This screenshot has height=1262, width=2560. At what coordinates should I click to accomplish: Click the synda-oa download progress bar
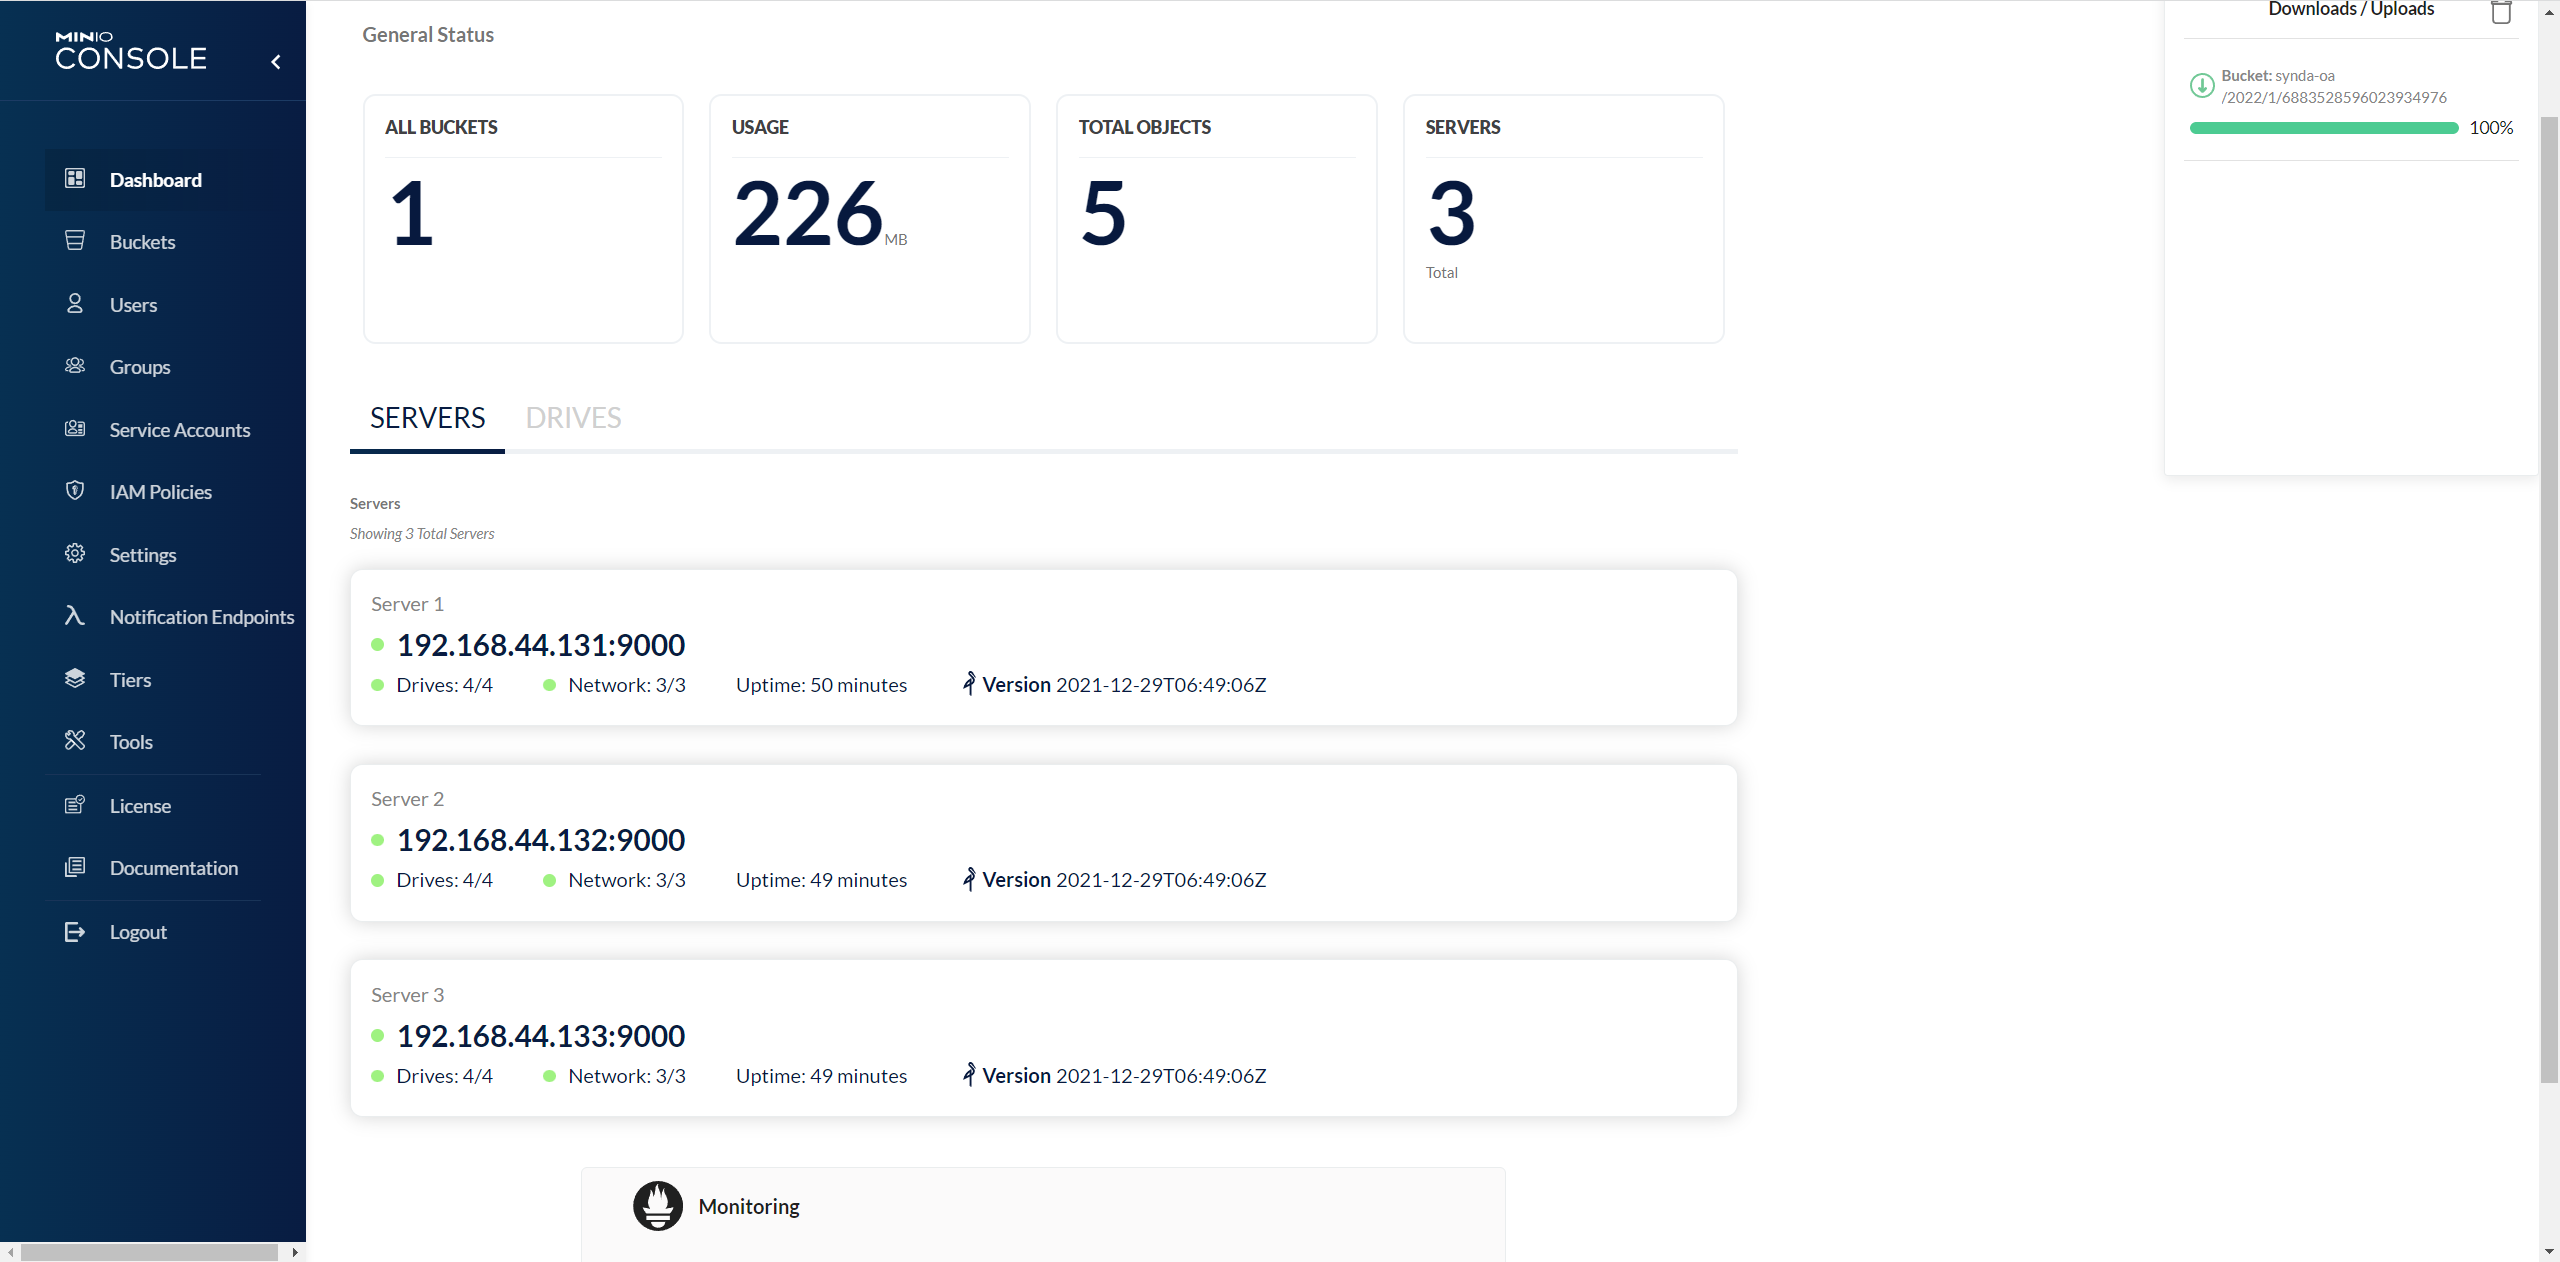click(2323, 128)
